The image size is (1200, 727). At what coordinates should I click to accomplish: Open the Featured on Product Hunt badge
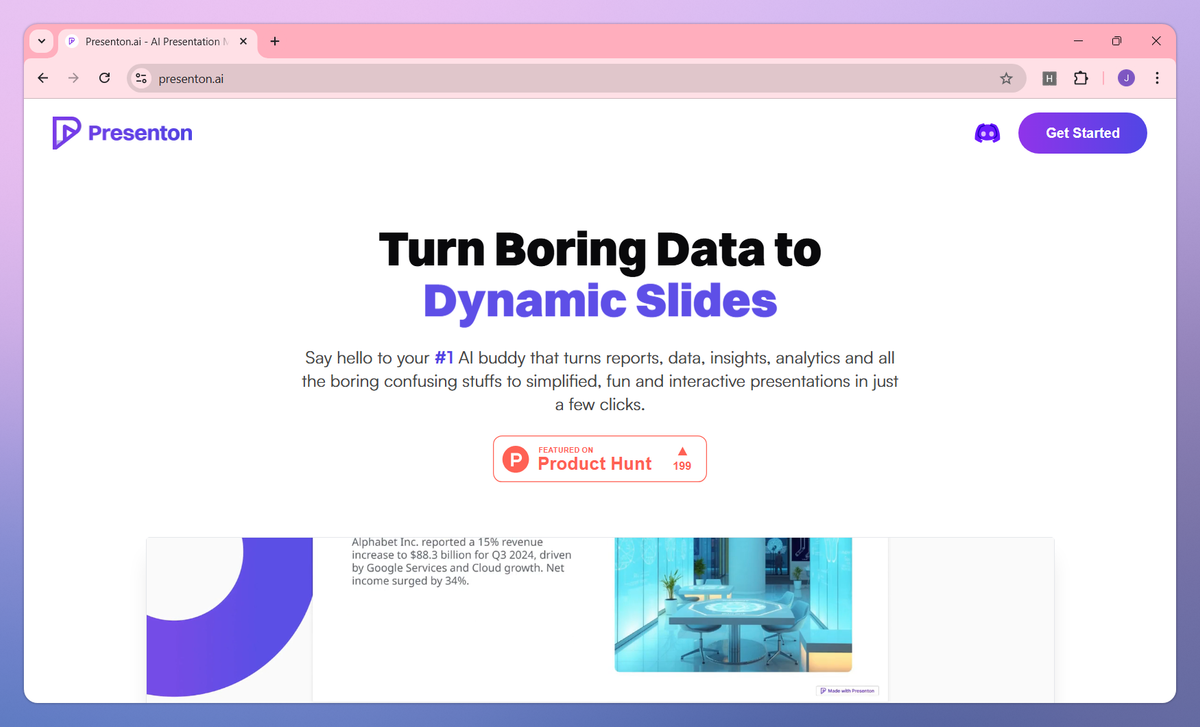click(x=600, y=459)
